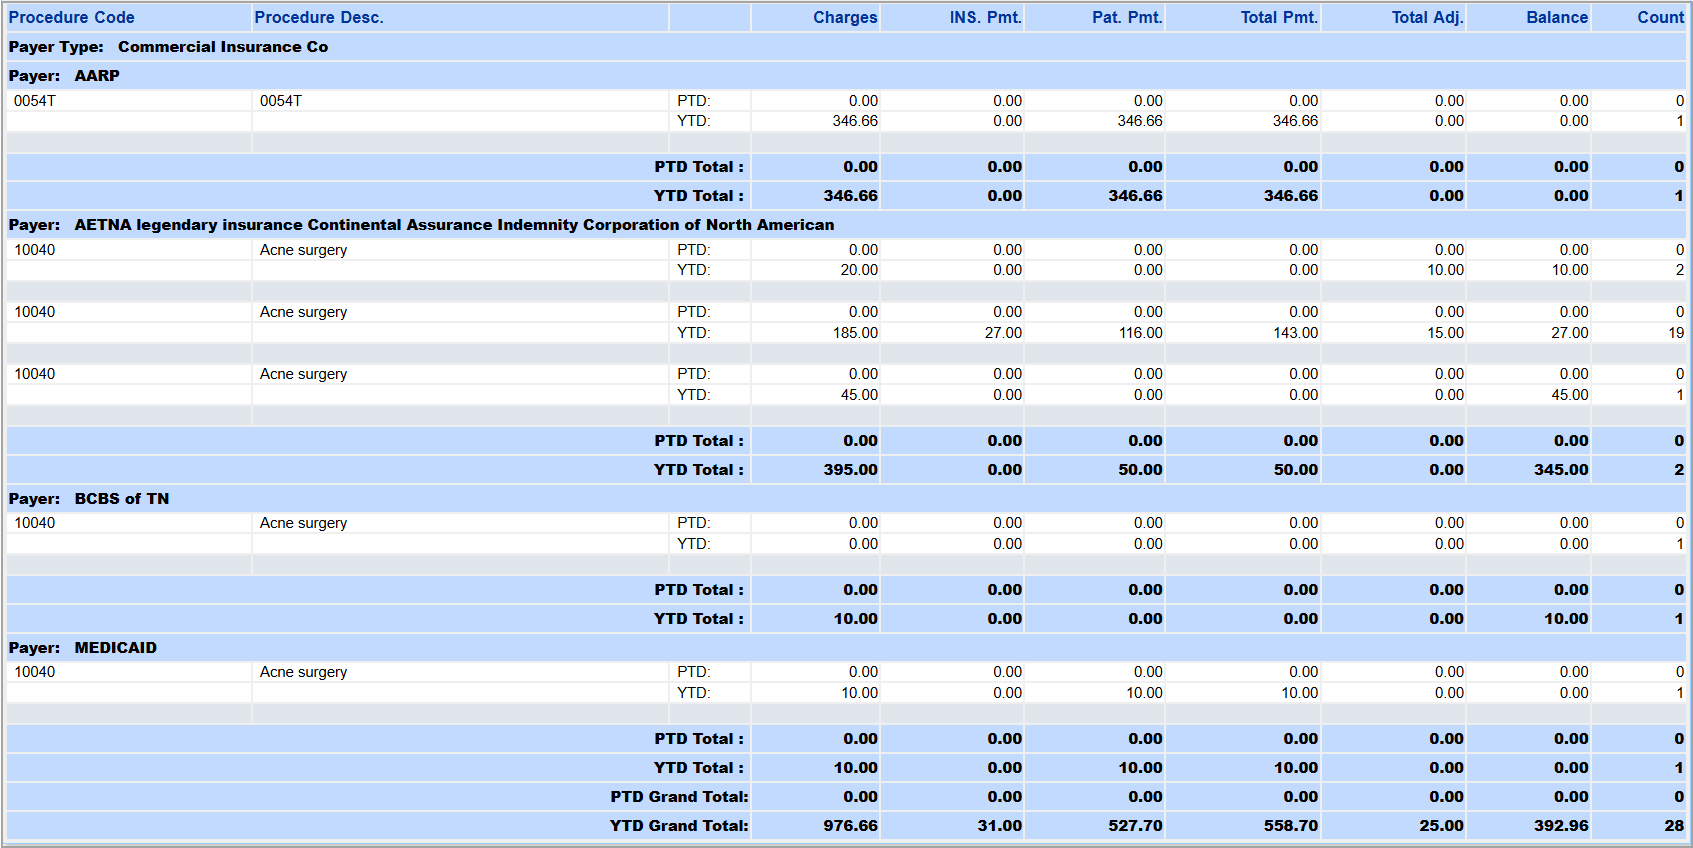Image resolution: width=1693 pixels, height=848 pixels.
Task: Click the grand total Pat. Pmt. 527.70
Action: [x=1135, y=826]
